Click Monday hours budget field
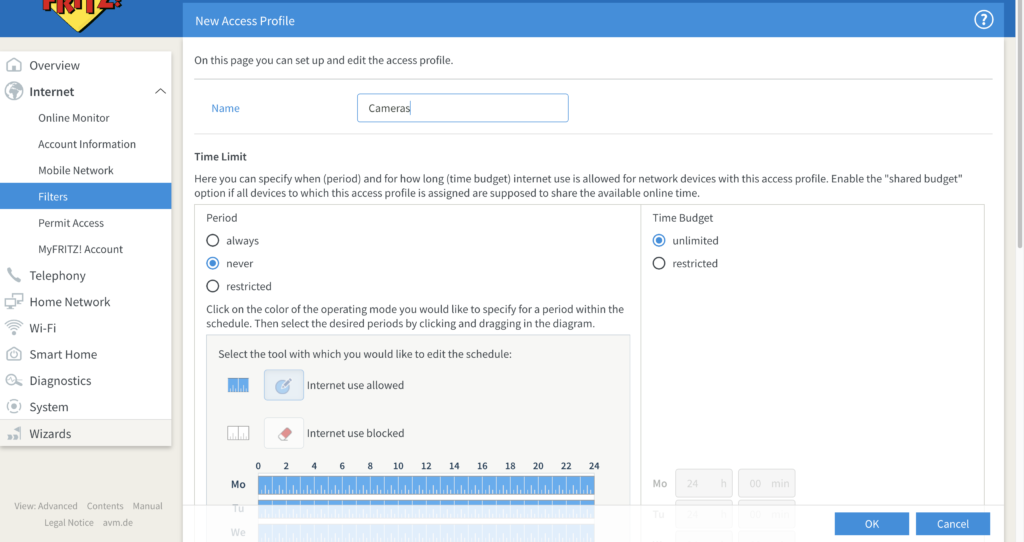This screenshot has height=542, width=1024. coord(703,483)
